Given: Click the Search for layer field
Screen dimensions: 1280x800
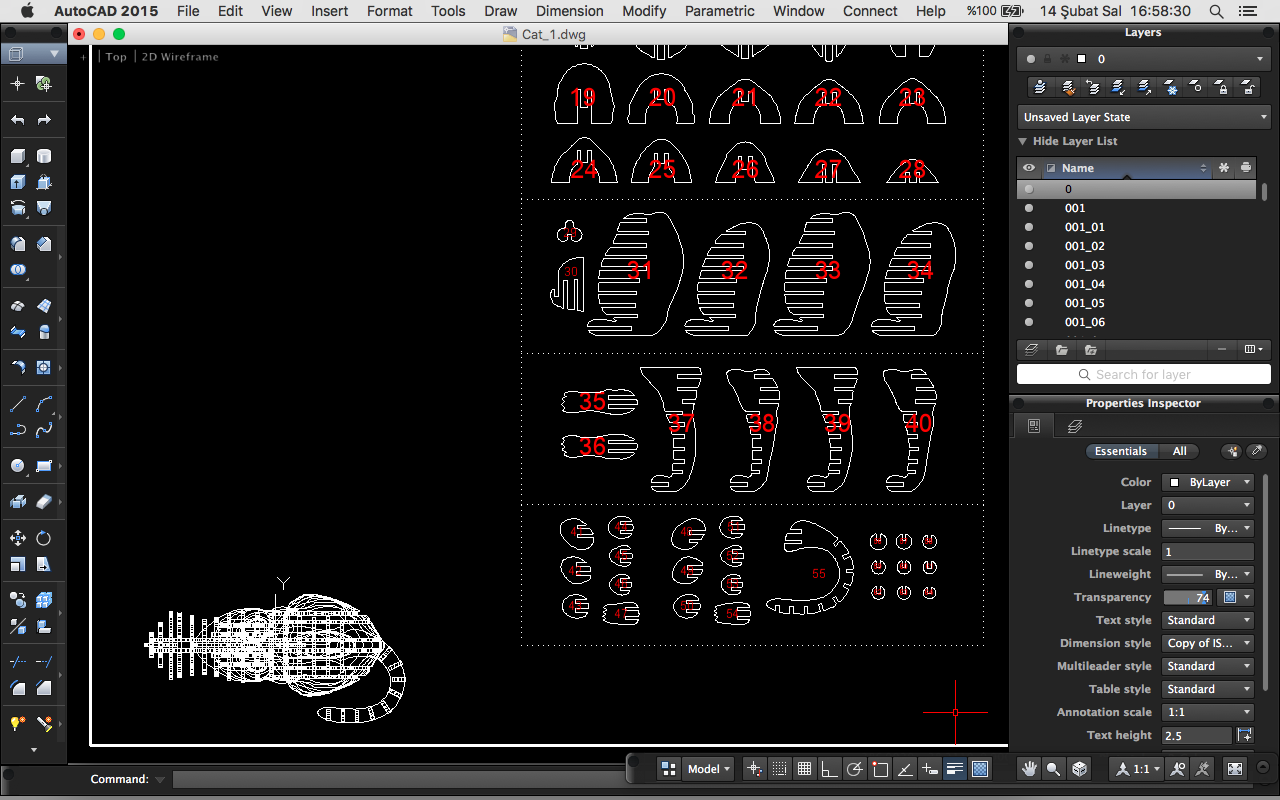Looking at the screenshot, I should (1143, 374).
